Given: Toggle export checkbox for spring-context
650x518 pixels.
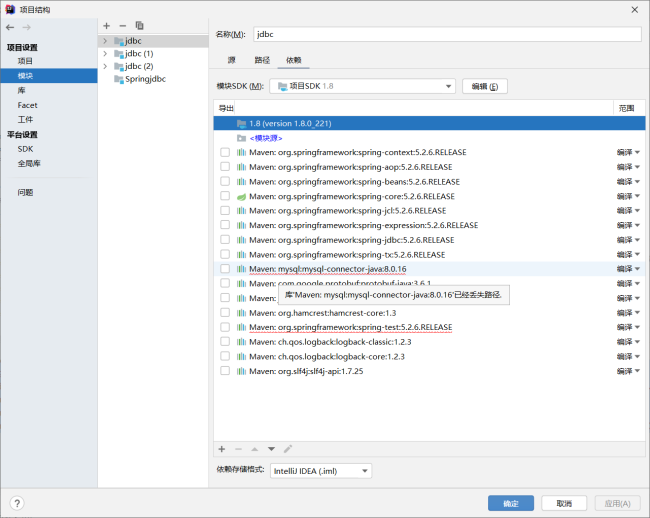Looking at the screenshot, I should click(x=225, y=152).
